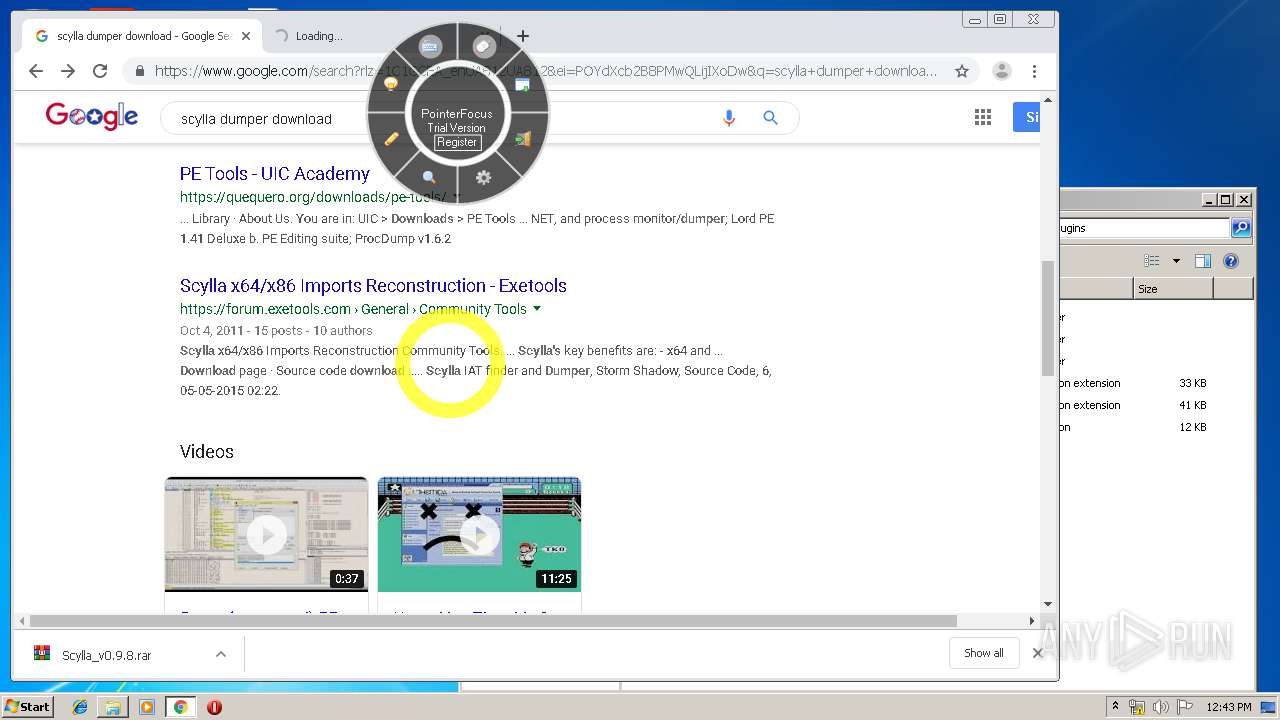Start voice search with microphone icon
This screenshot has width=1280, height=720.
pyautogui.click(x=729, y=118)
